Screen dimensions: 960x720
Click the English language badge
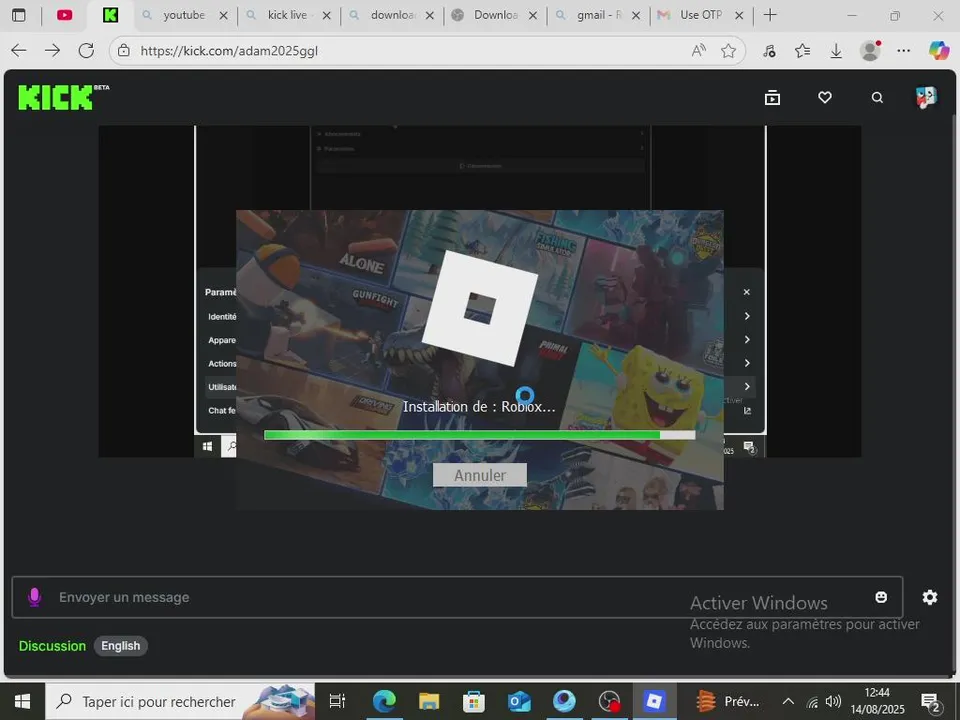(121, 646)
